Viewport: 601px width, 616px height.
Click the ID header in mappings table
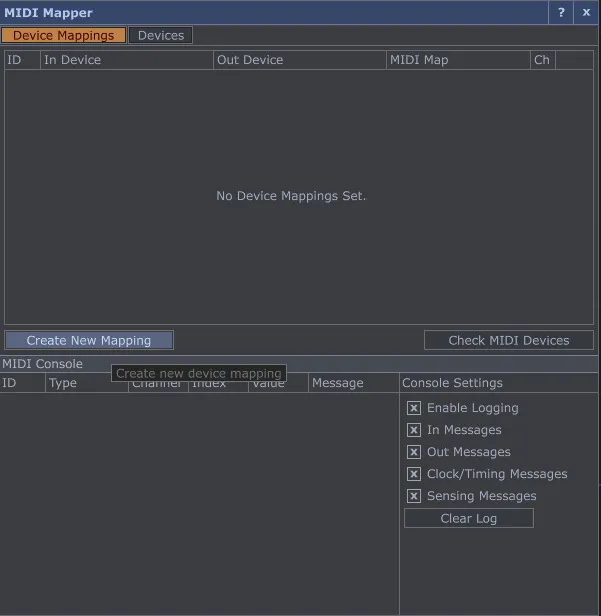[22, 60]
